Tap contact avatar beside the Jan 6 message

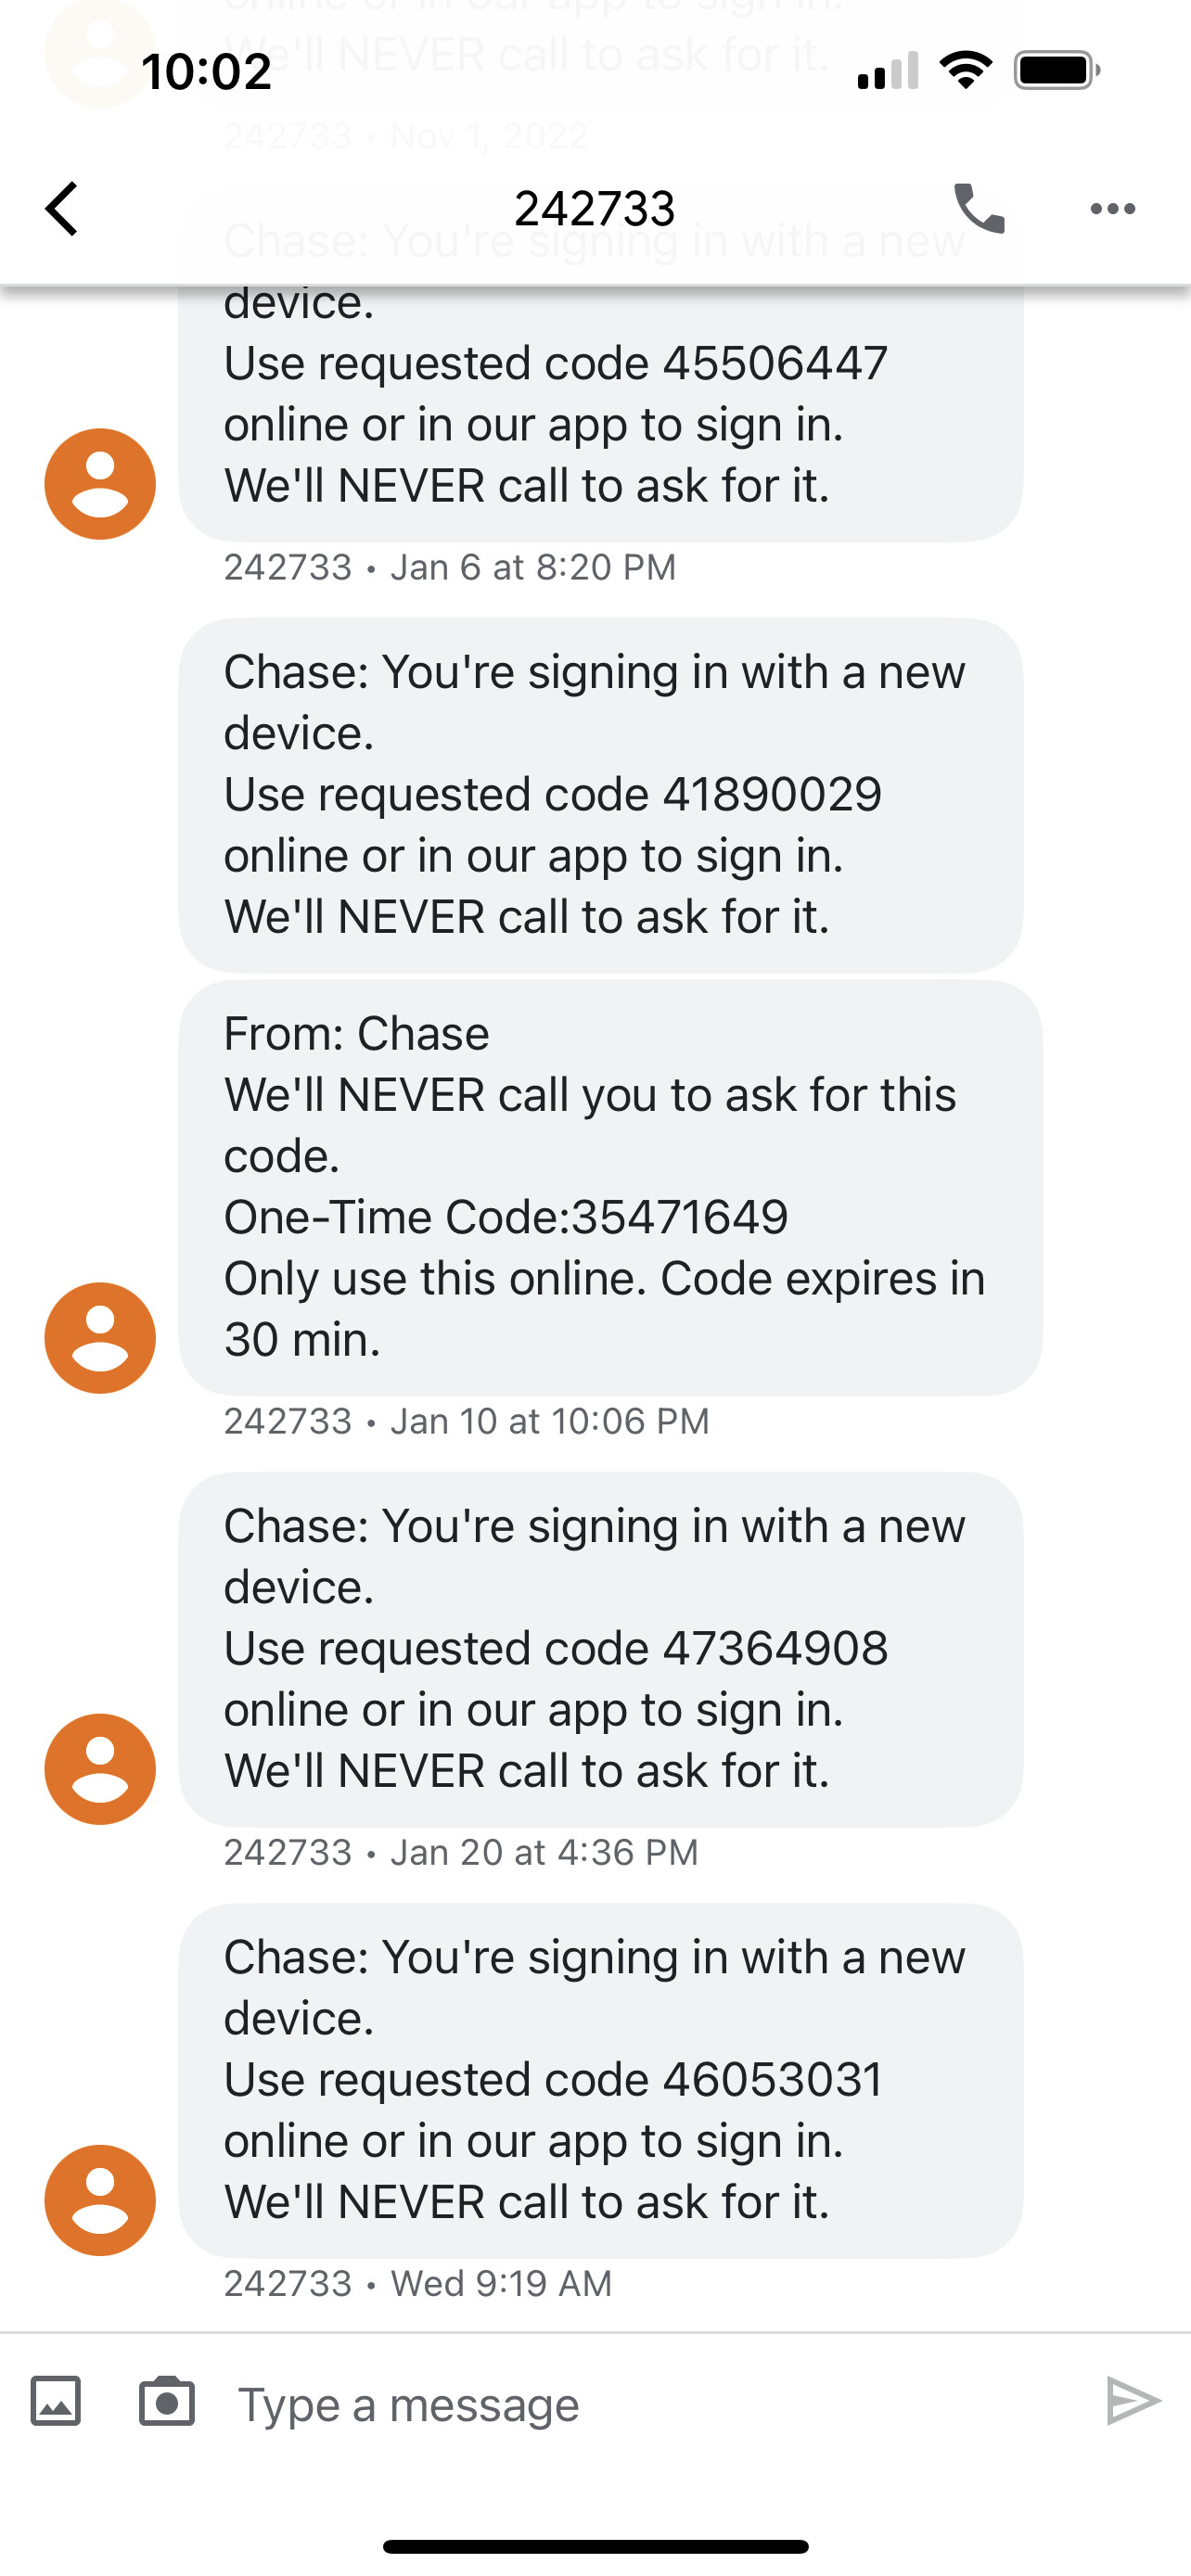[100, 484]
